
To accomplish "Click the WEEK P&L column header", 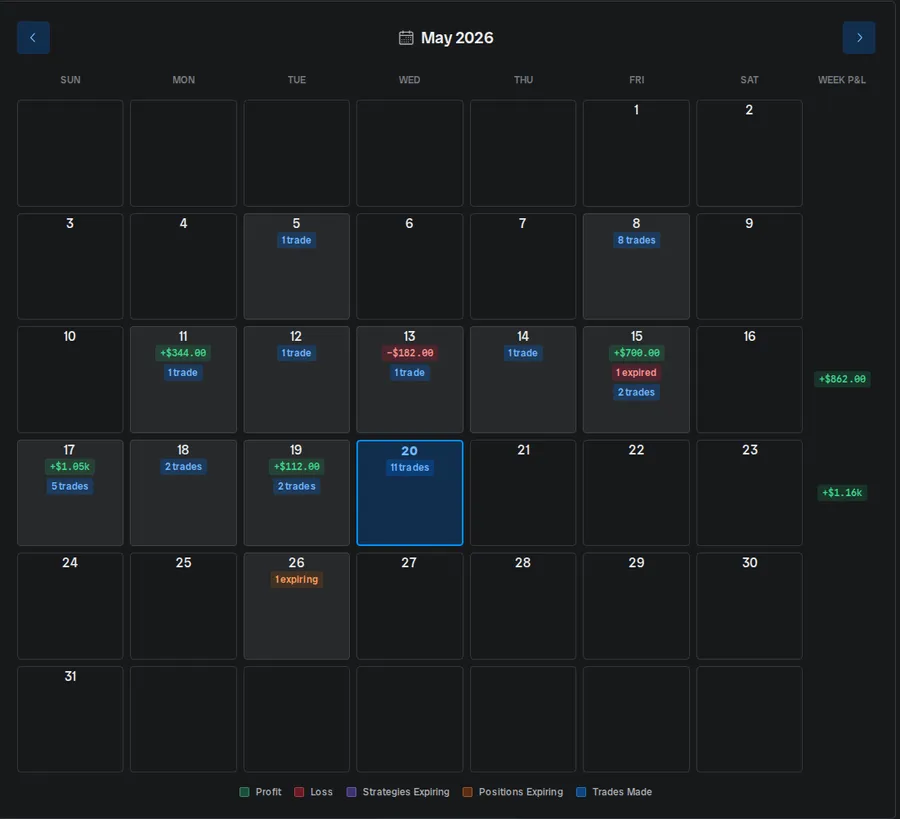I will pos(842,80).
